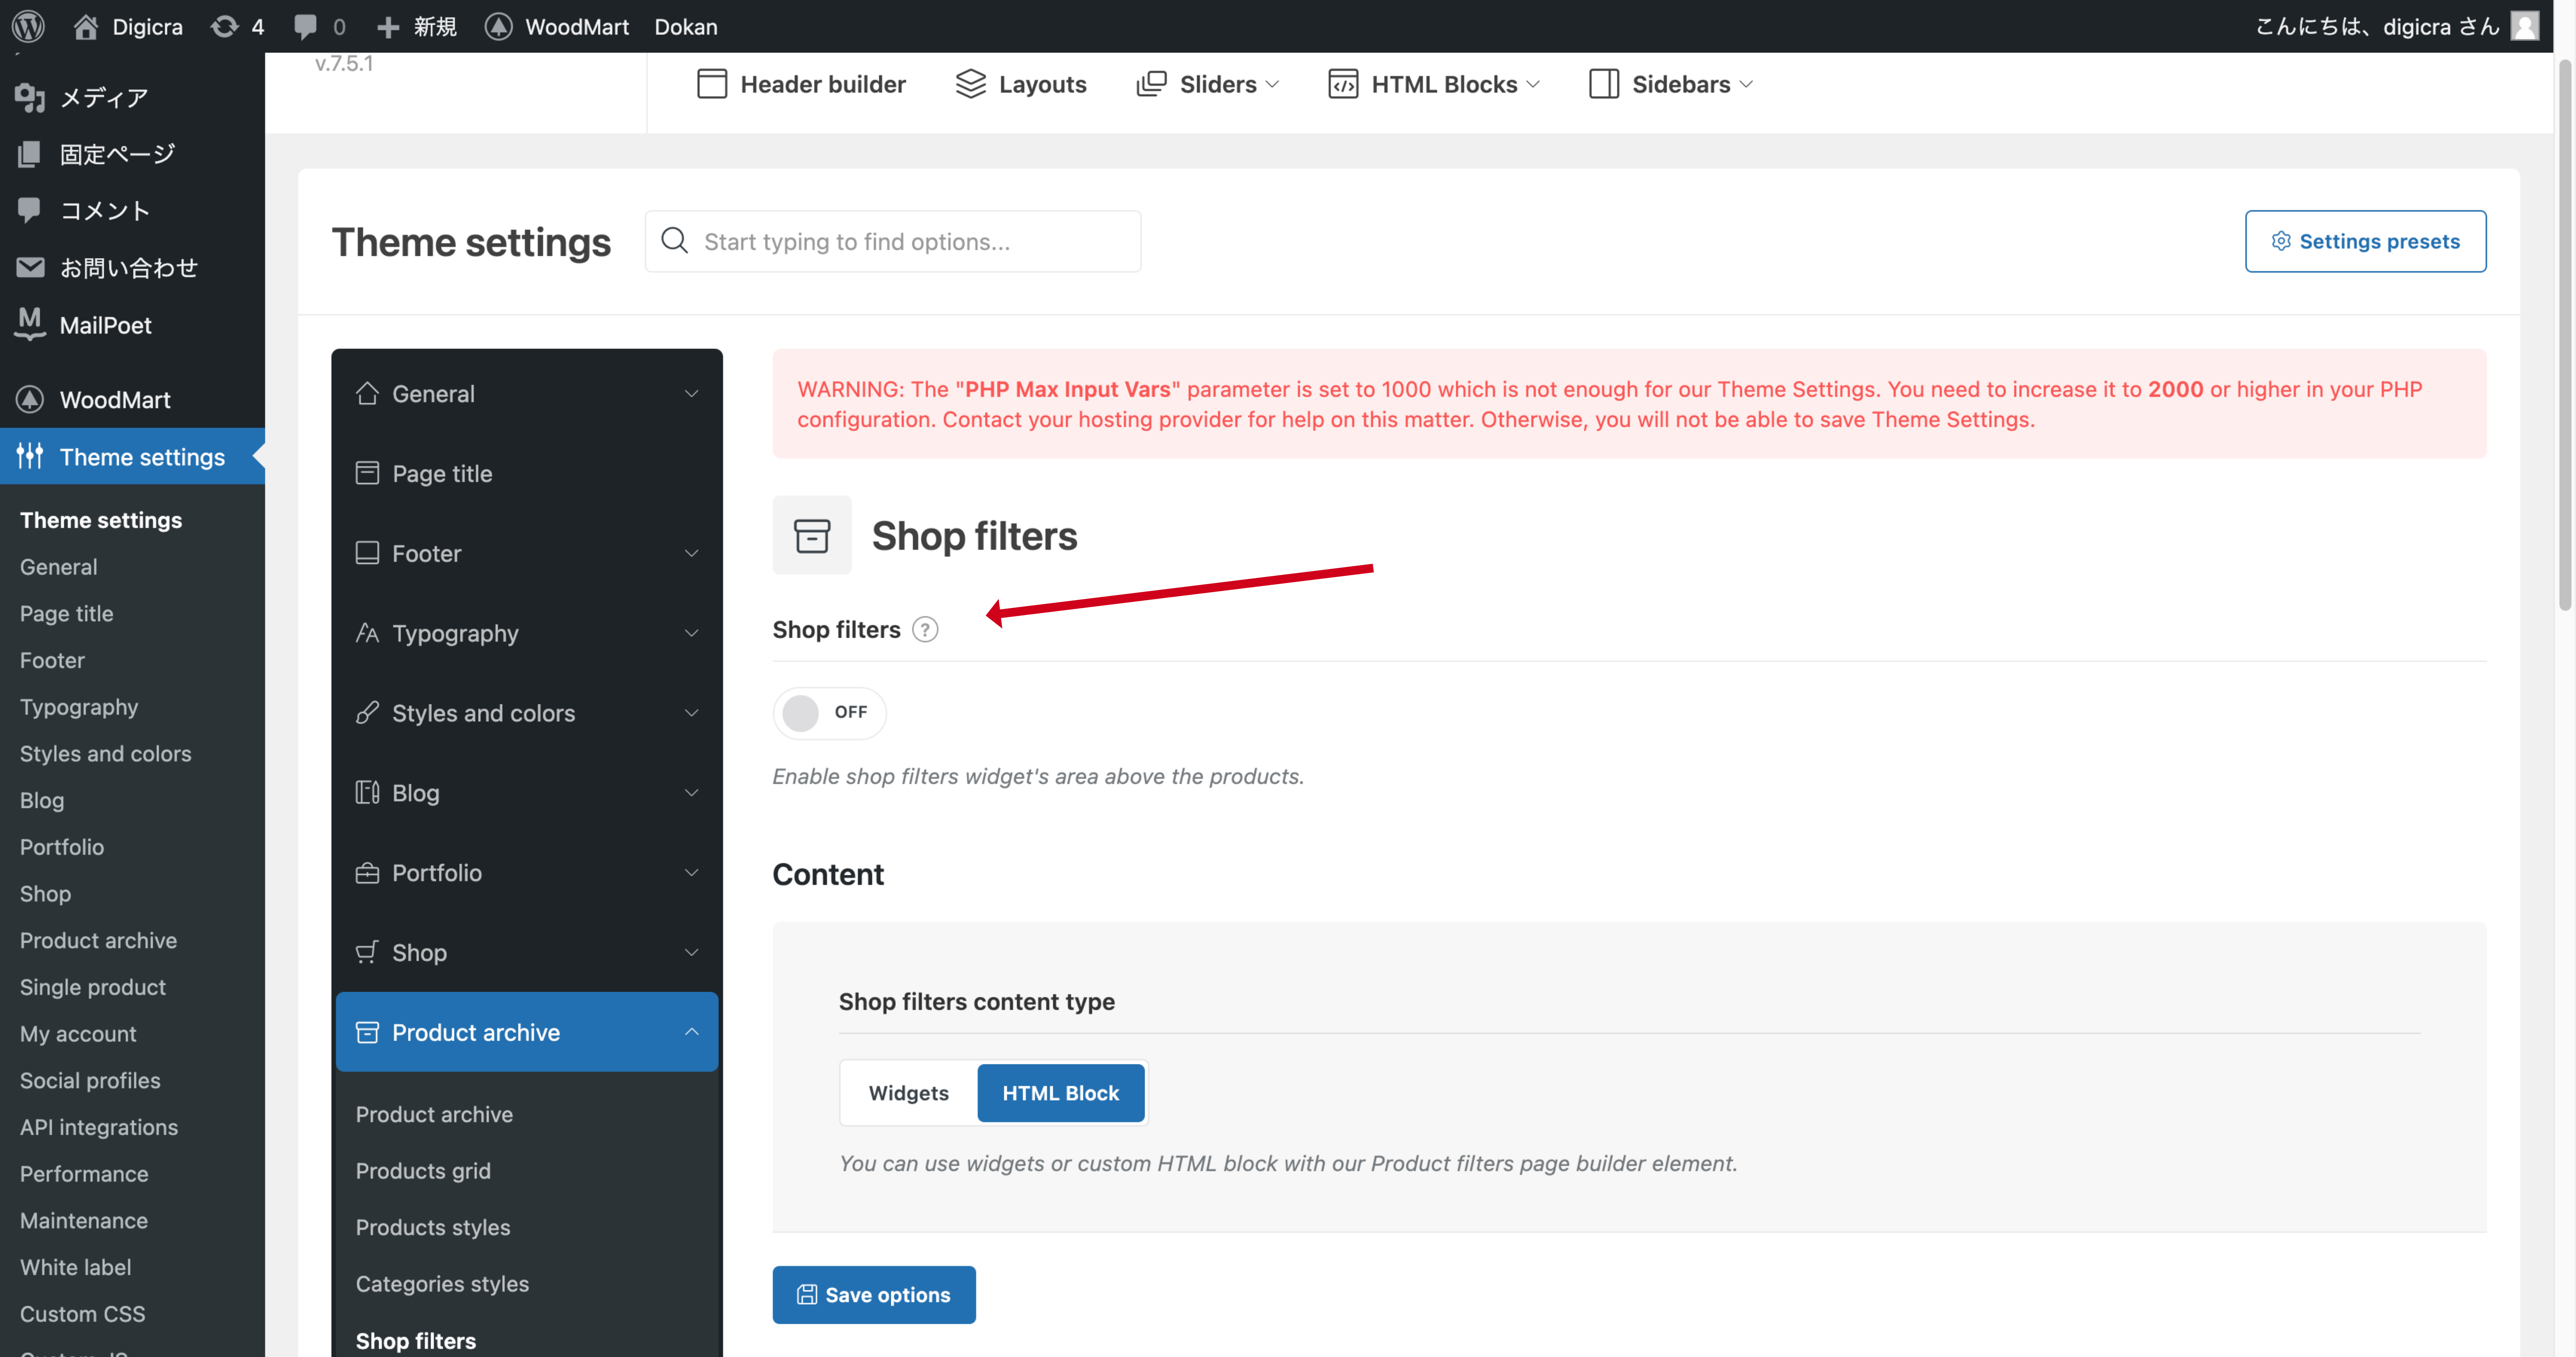Viewport: 2576px width, 1357px height.
Task: Click the Styles and colors brush icon
Action: tap(367, 713)
